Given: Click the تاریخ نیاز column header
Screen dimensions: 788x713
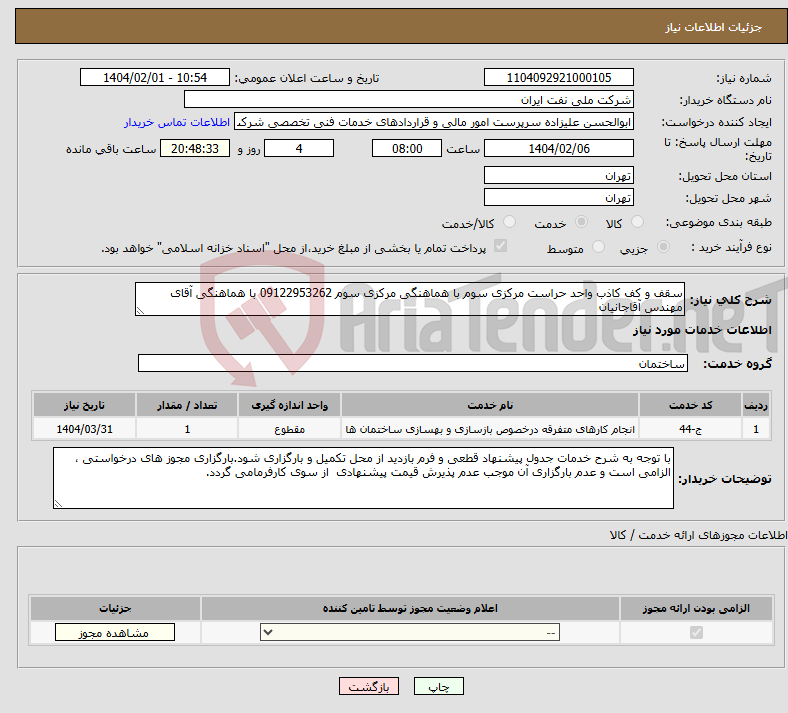Looking at the screenshot, I should coord(84,405).
